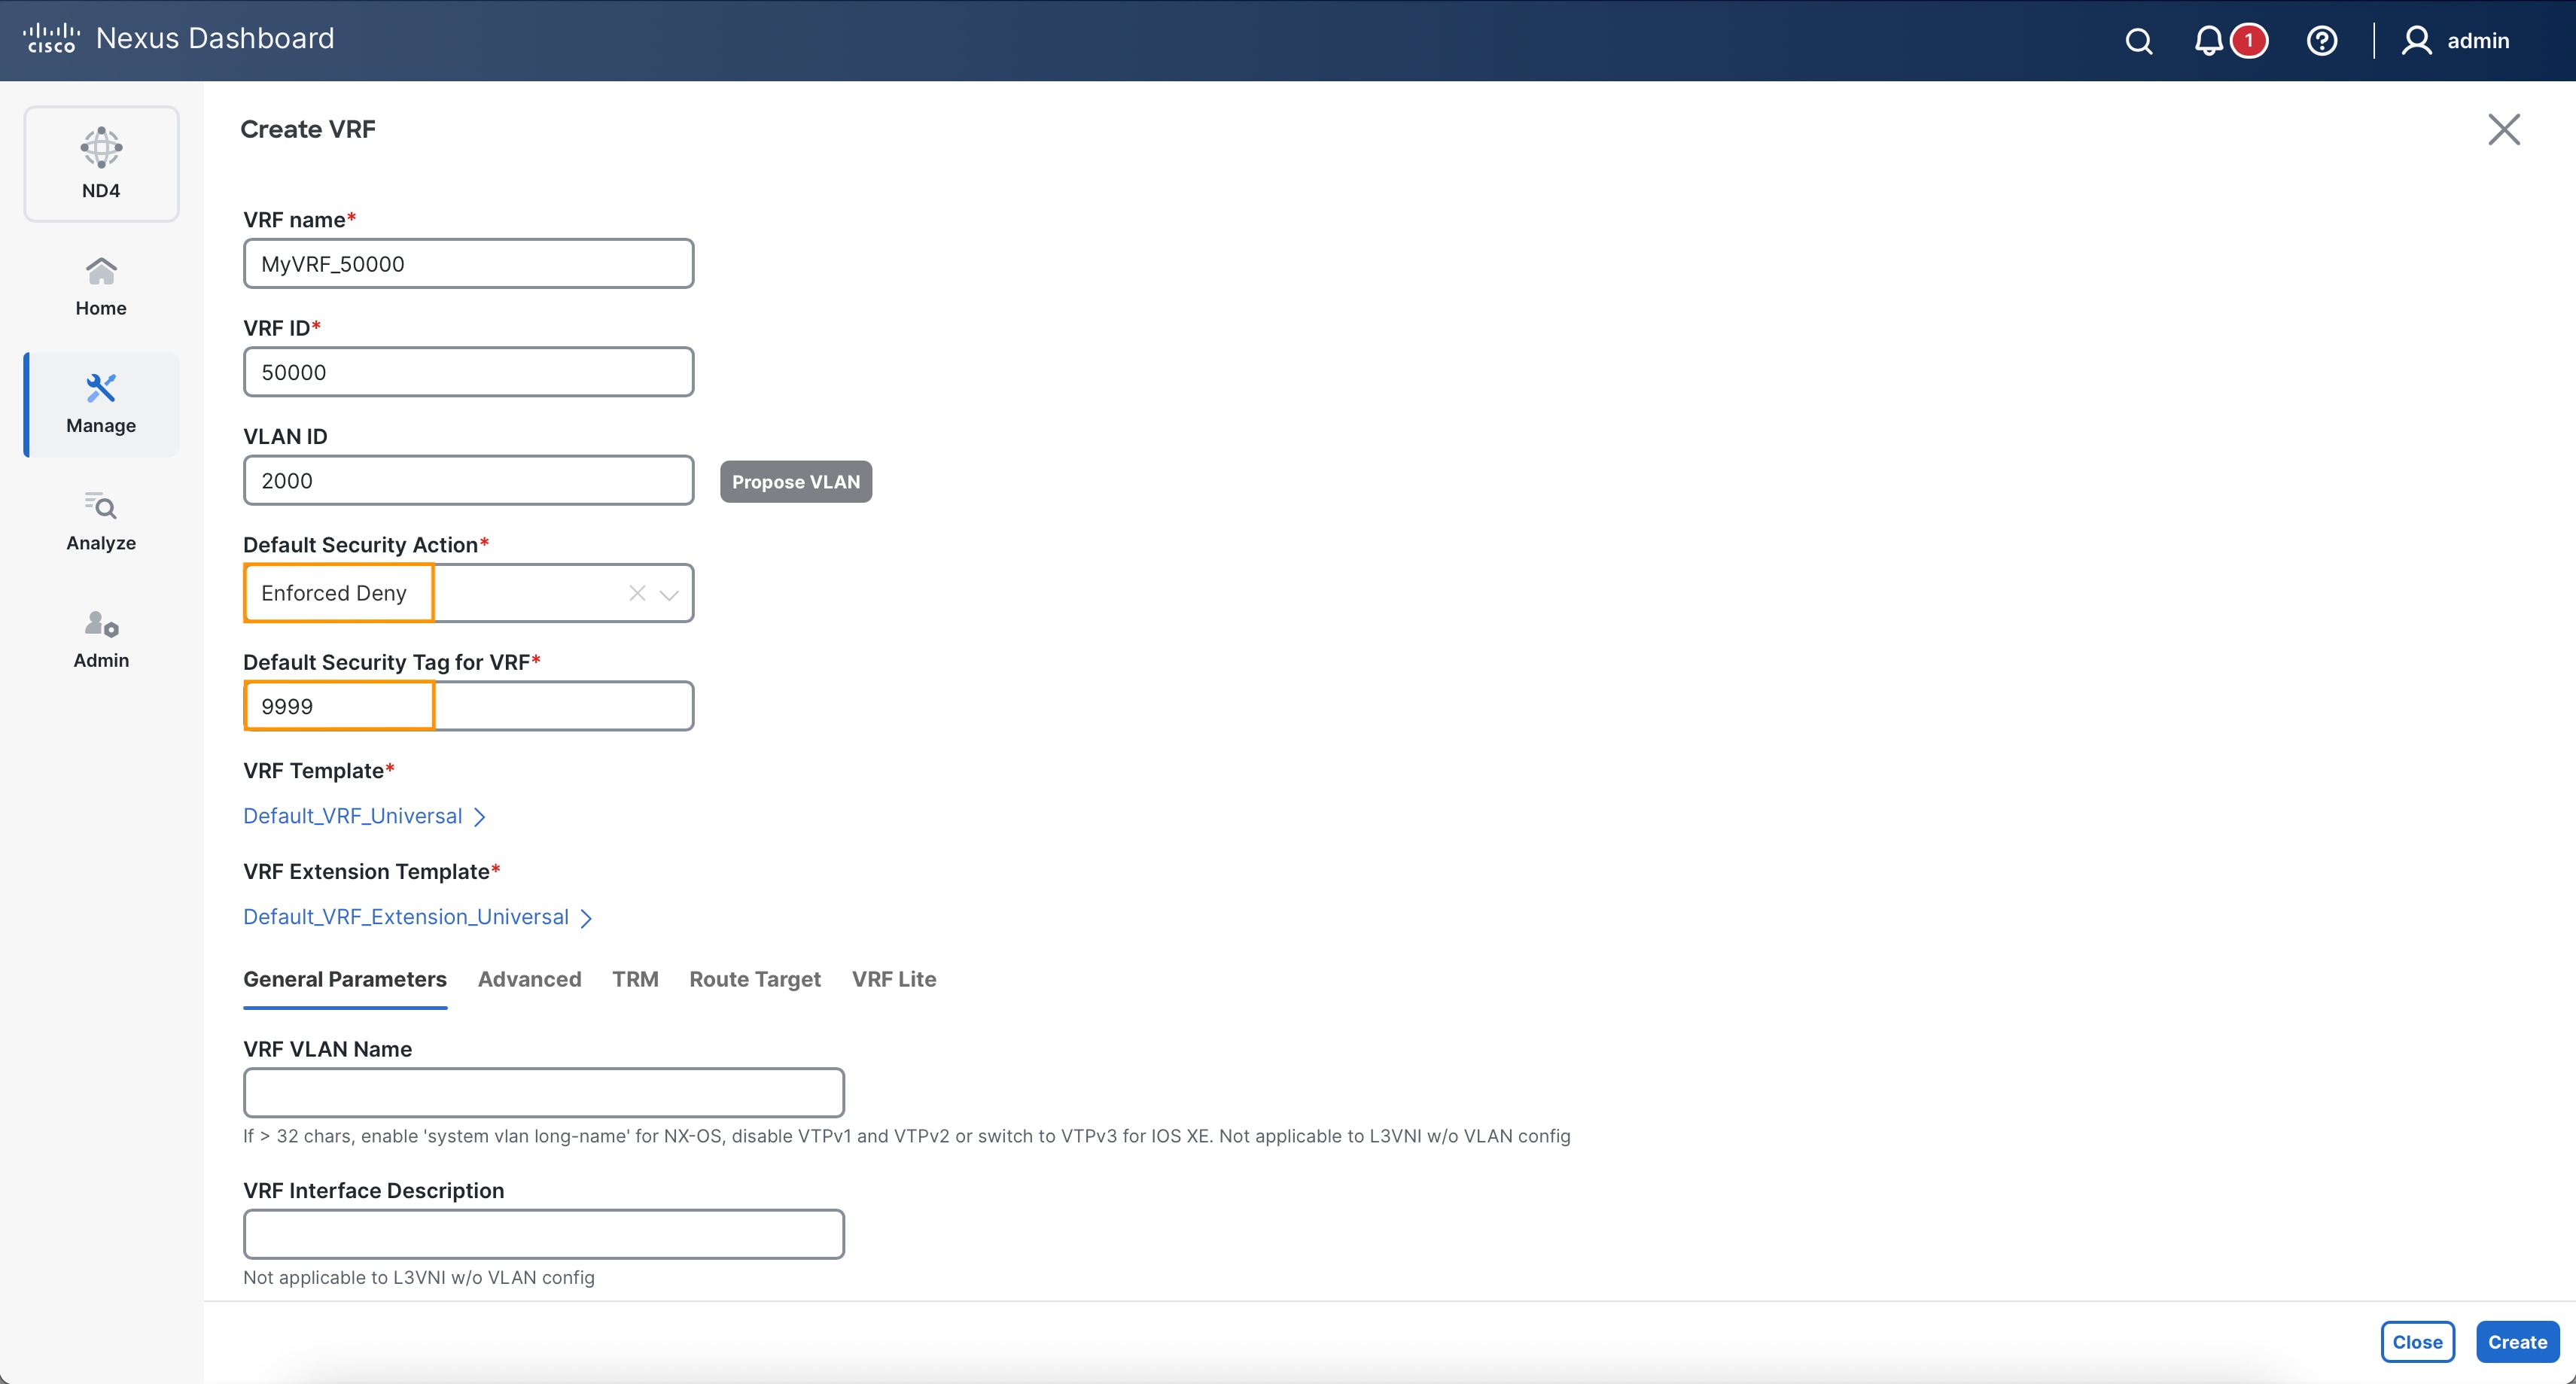
Task: Click the Enforced Deny value text
Action: pyautogui.click(x=333, y=593)
